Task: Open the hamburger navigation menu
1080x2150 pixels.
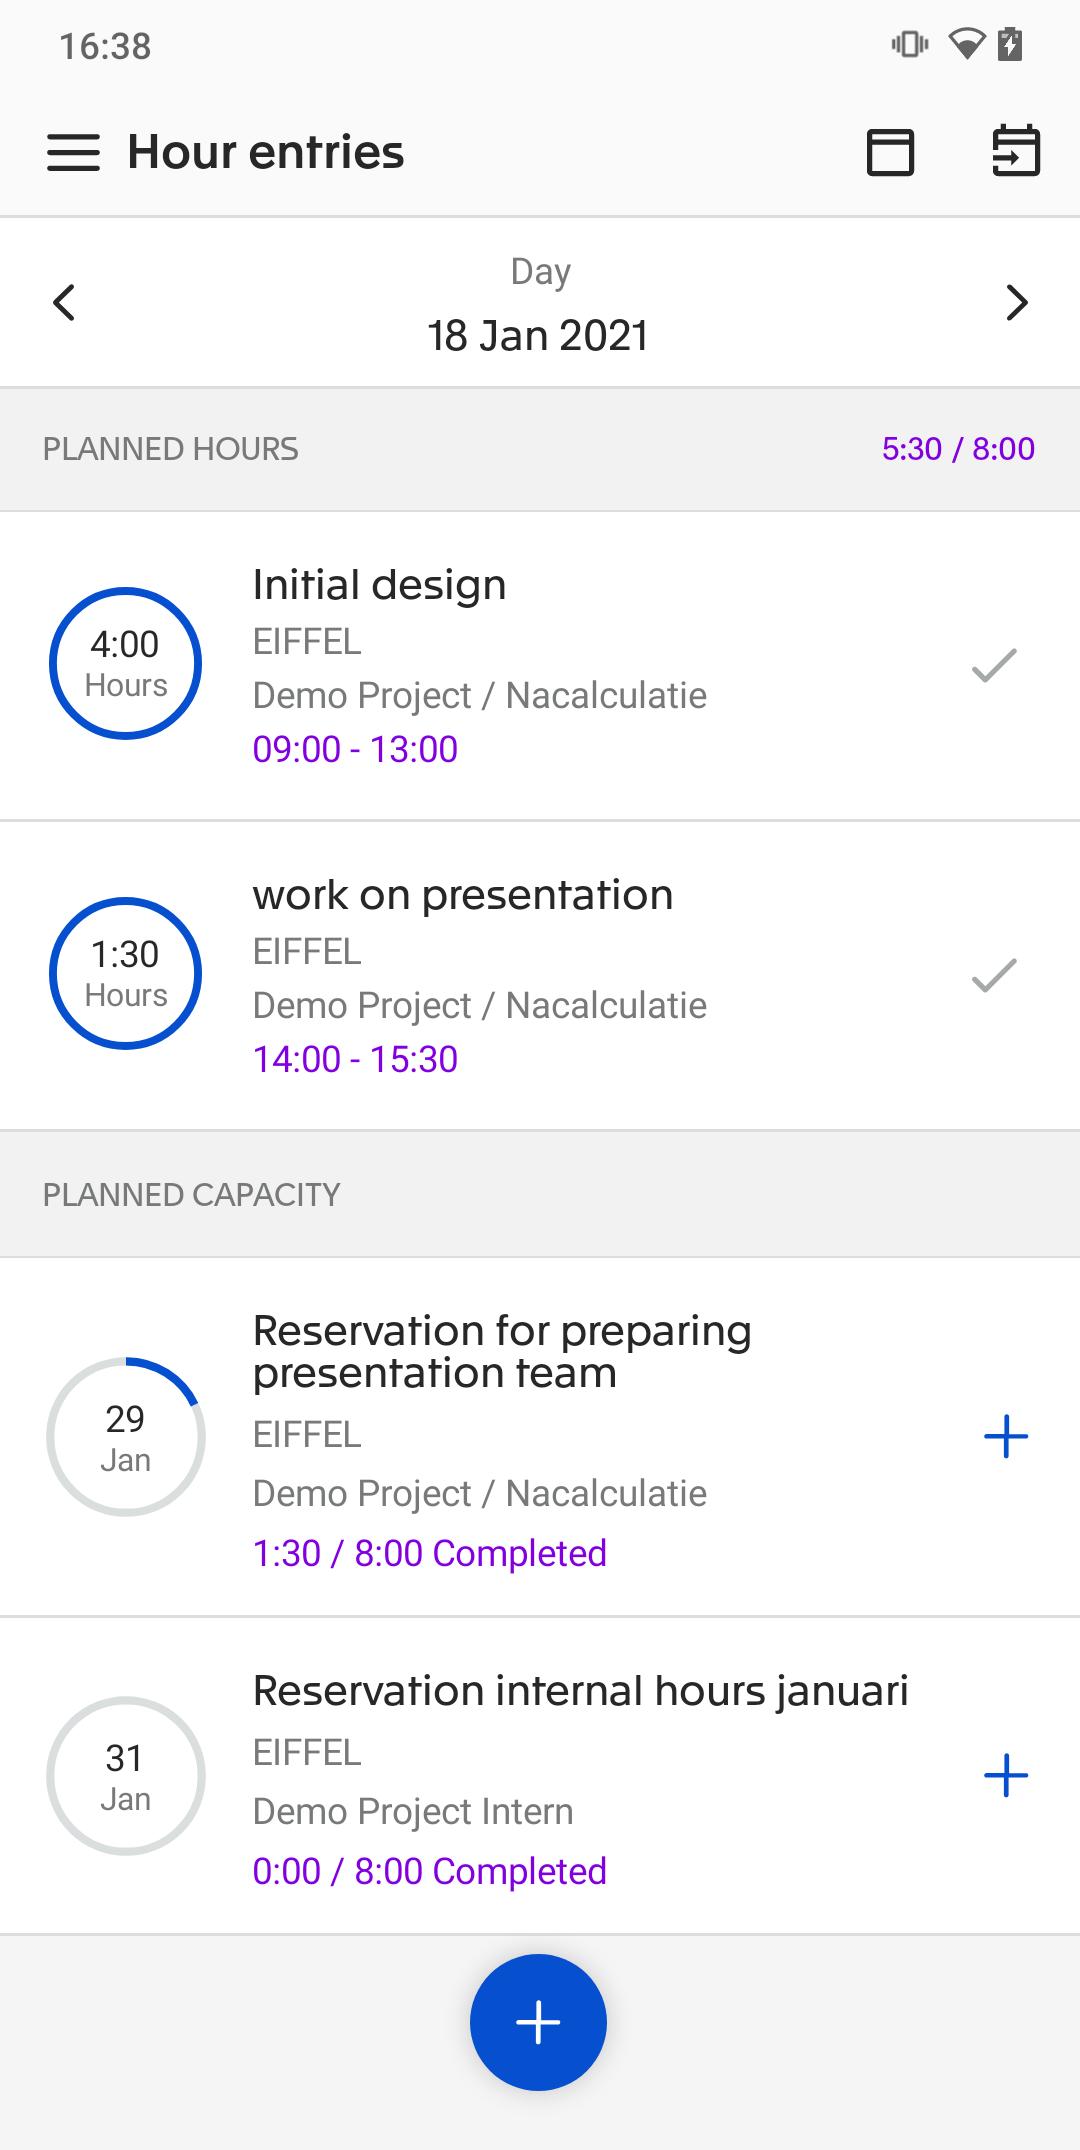Action: [x=73, y=153]
